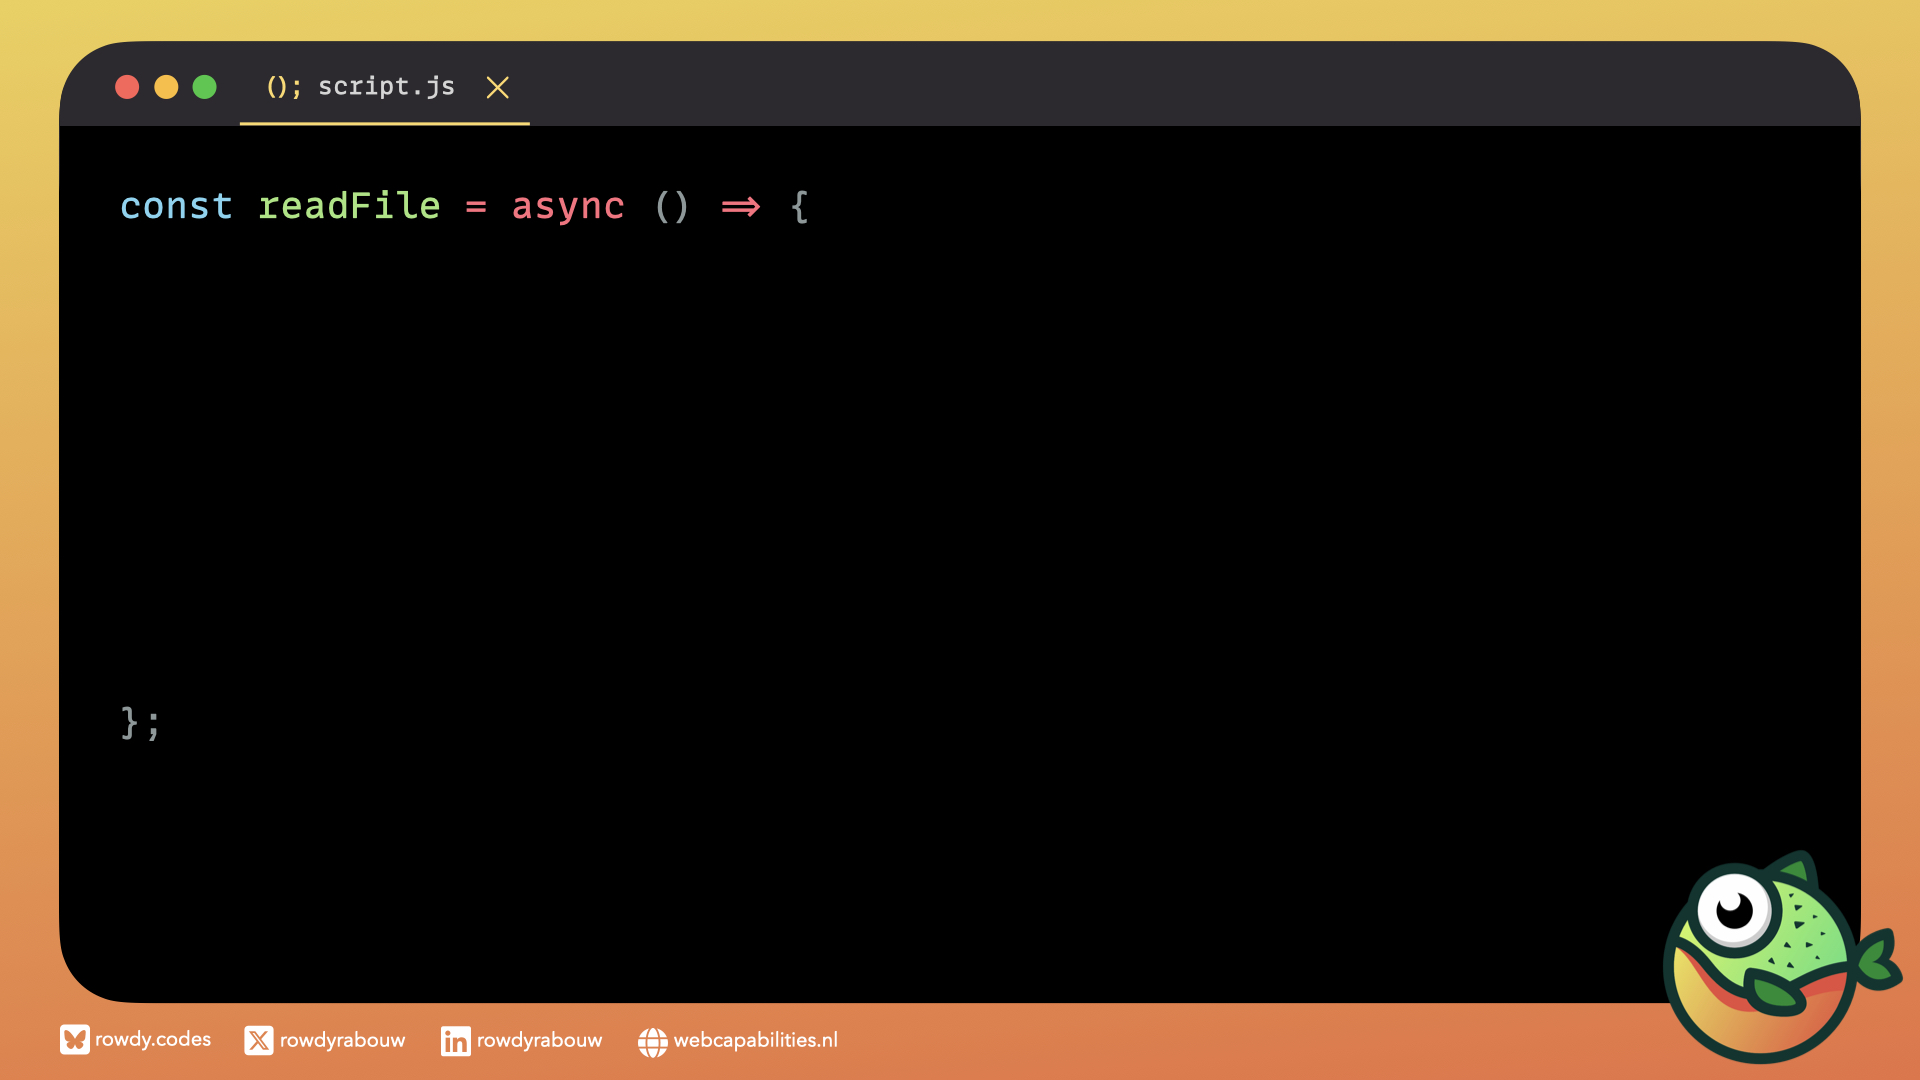Click the globe website icon
1920x1080 pixels.
652,1042
